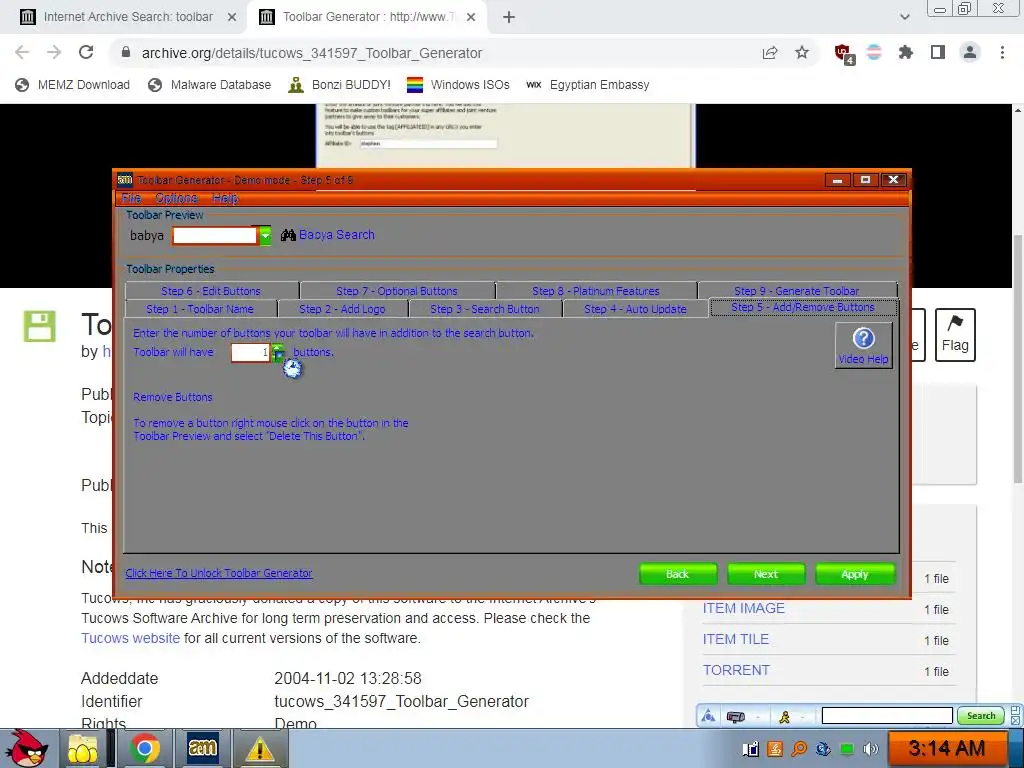Click the green Back button

pyautogui.click(x=678, y=574)
